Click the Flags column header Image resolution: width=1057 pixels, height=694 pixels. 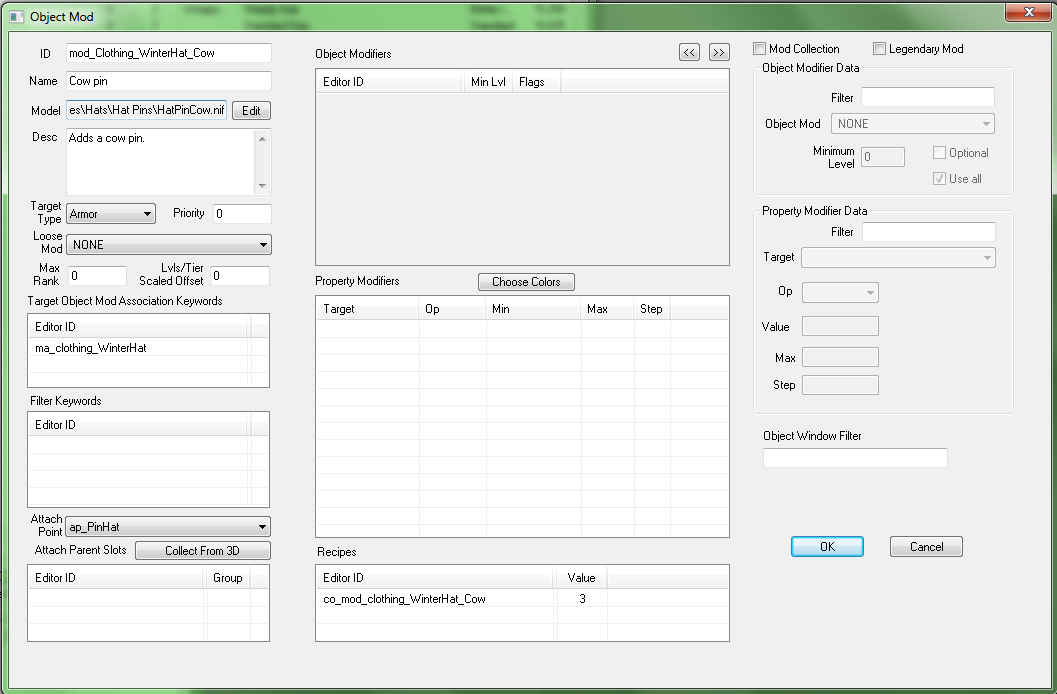pos(537,82)
